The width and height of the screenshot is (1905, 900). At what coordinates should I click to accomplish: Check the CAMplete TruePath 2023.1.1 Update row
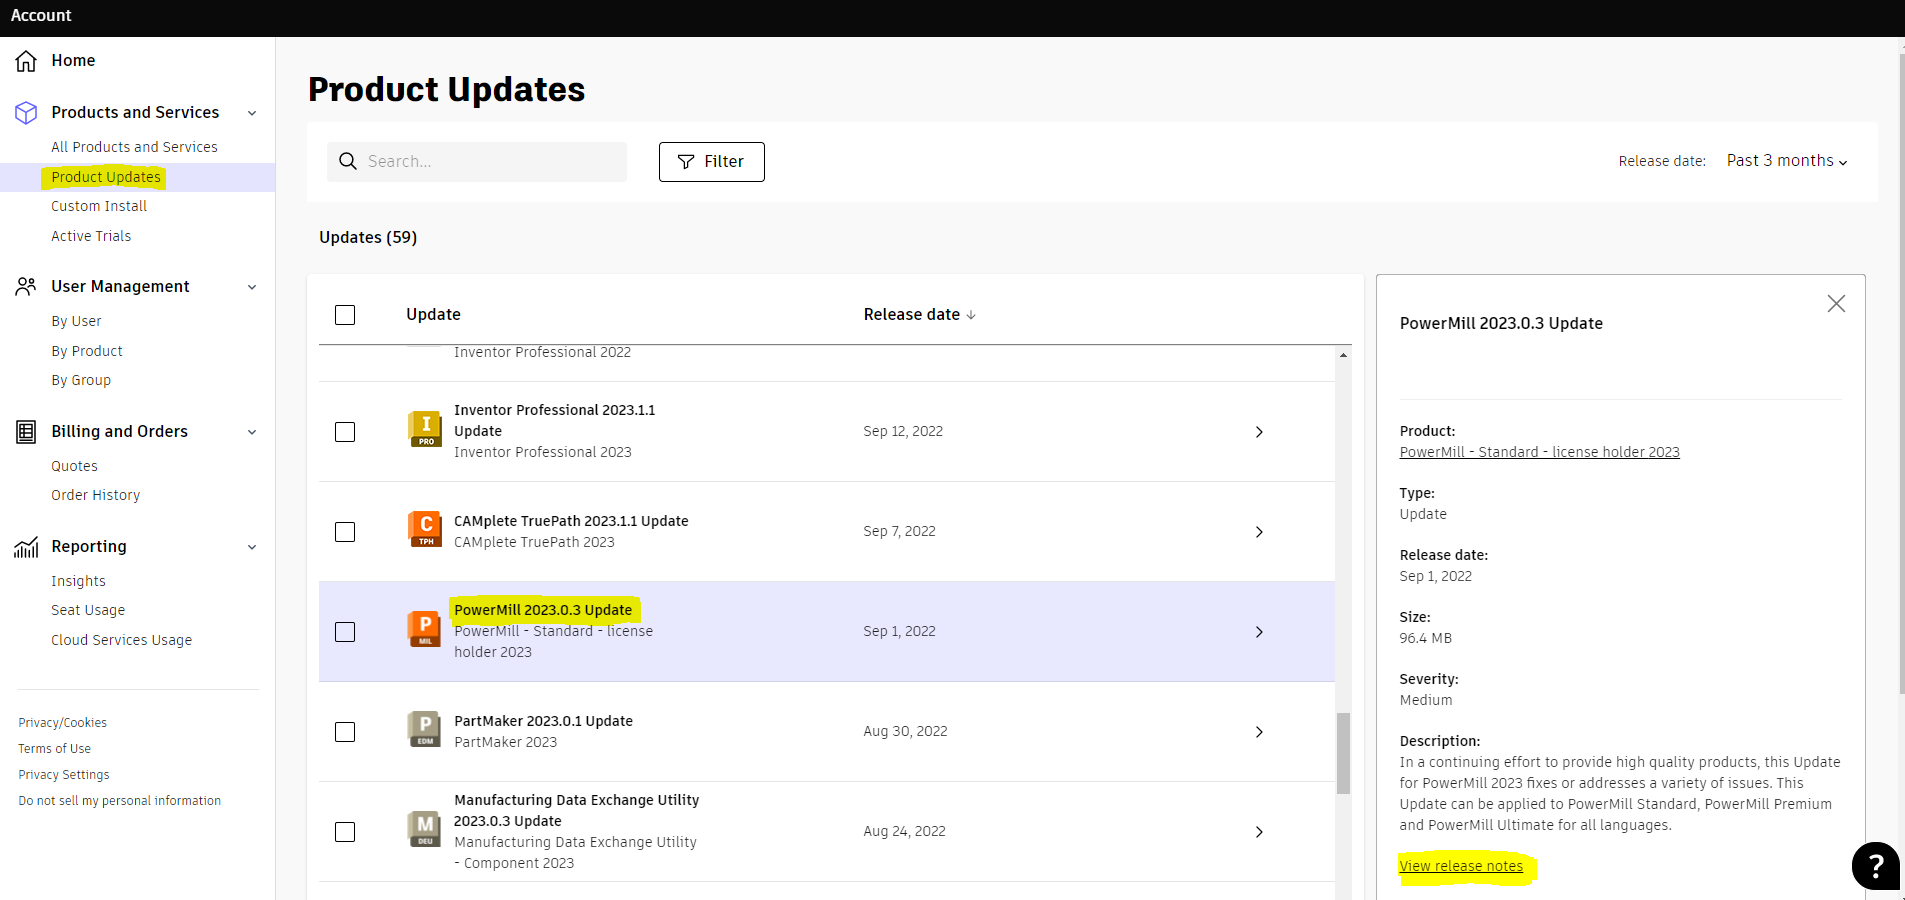point(345,532)
